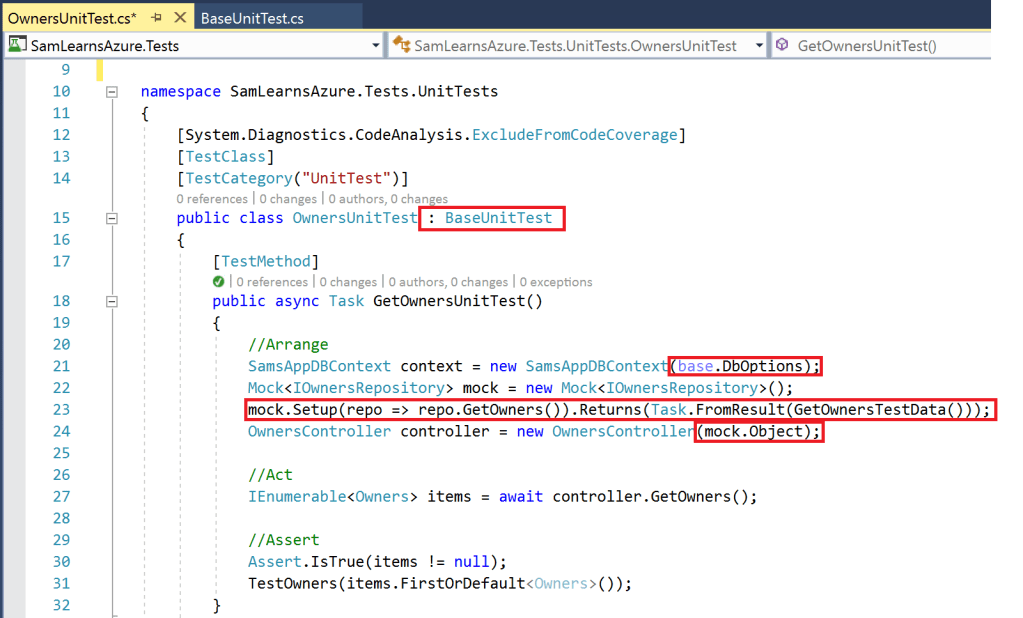This screenshot has width=1023, height=618.
Task: Switch to the BaseUnitTest.cs tab
Action: click(252, 19)
